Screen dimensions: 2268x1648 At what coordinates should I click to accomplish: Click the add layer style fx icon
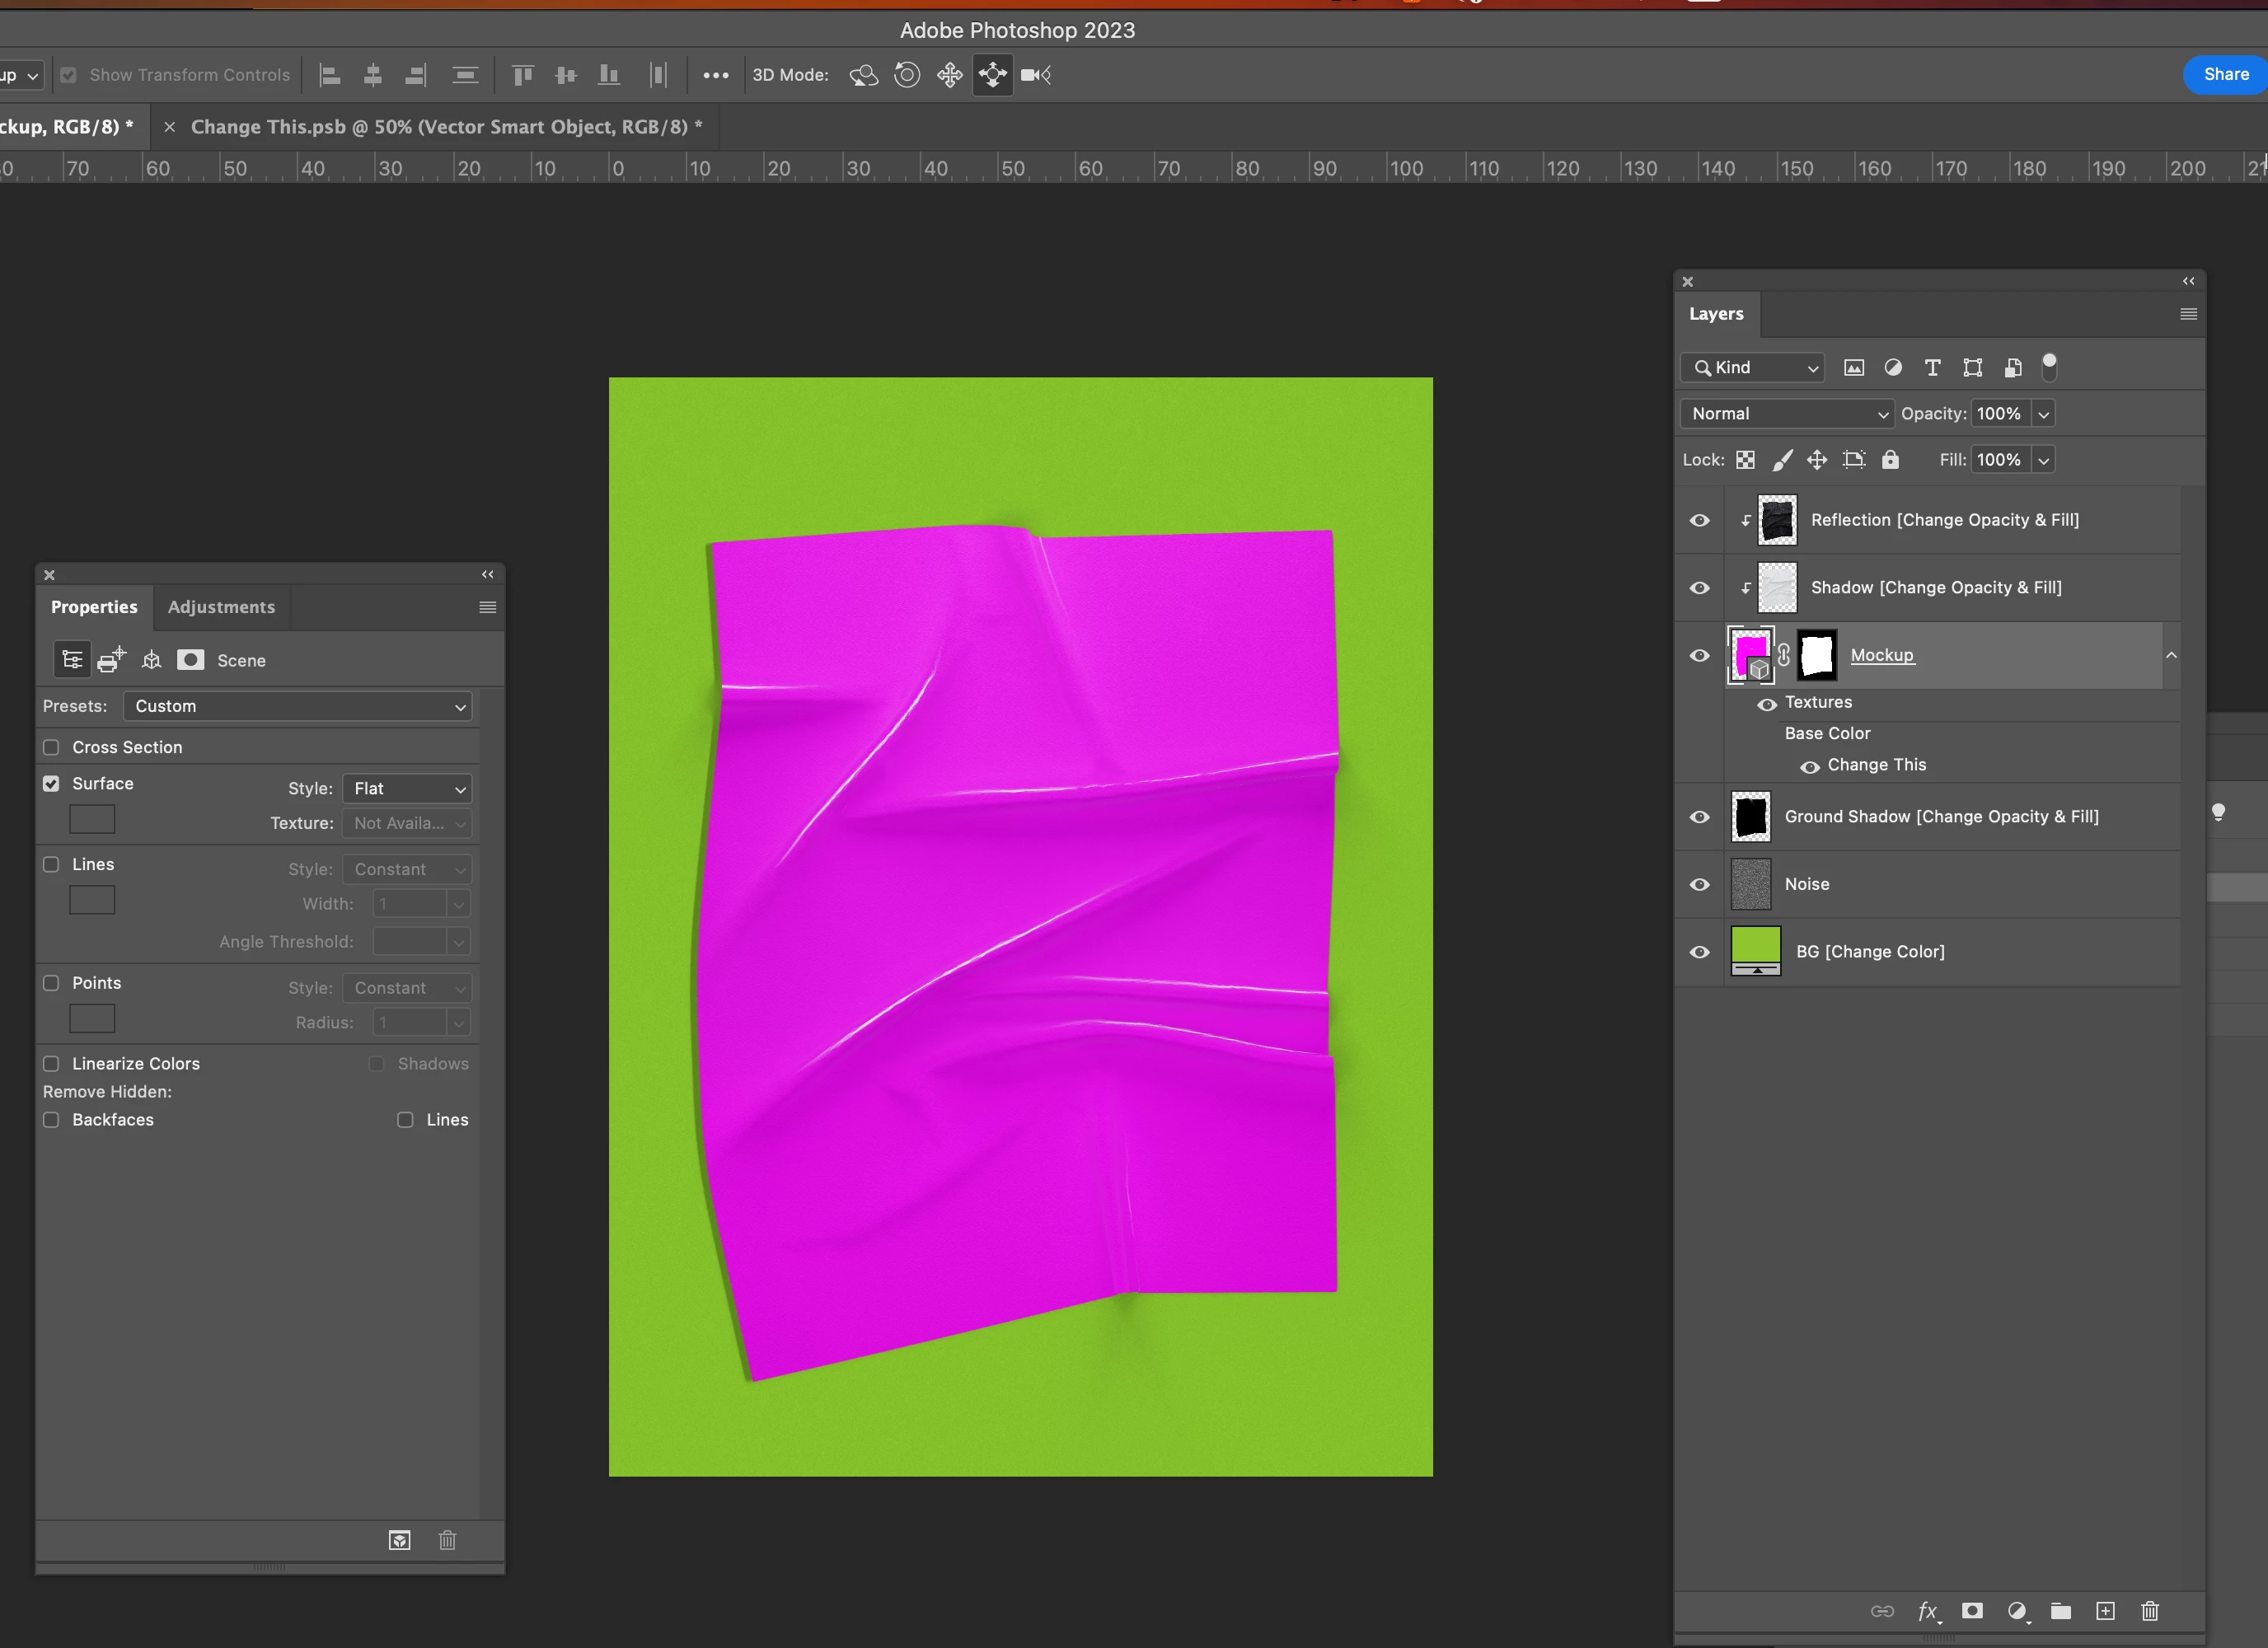point(1928,1611)
